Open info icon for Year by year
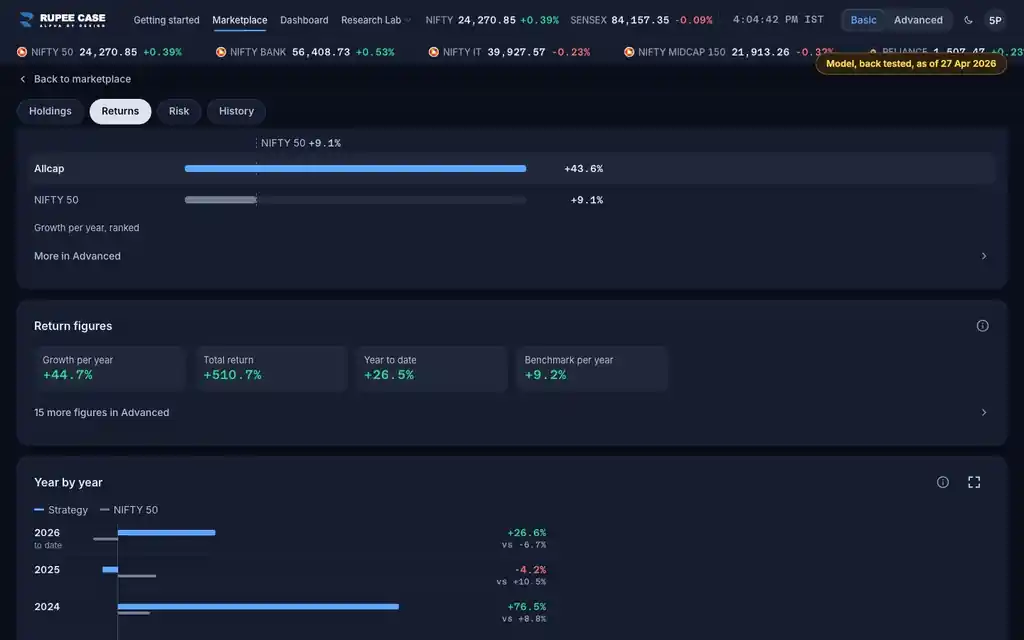The height and width of the screenshot is (640, 1024). (x=942, y=482)
